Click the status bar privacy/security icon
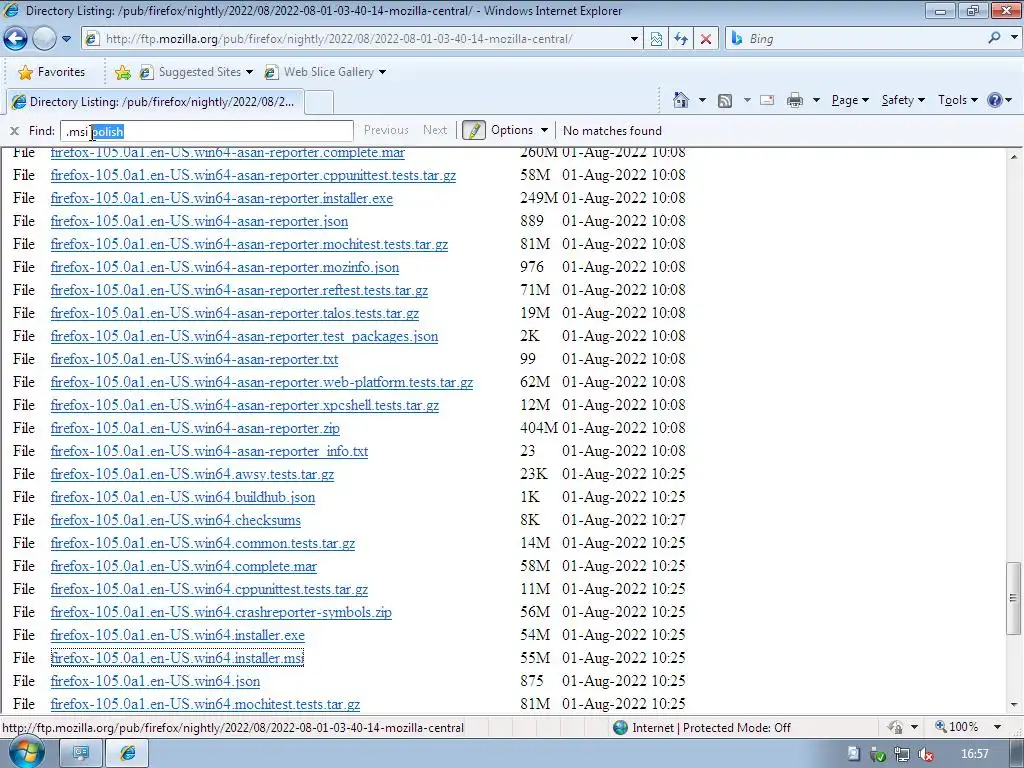Image resolution: width=1024 pixels, height=768 pixels. point(895,727)
